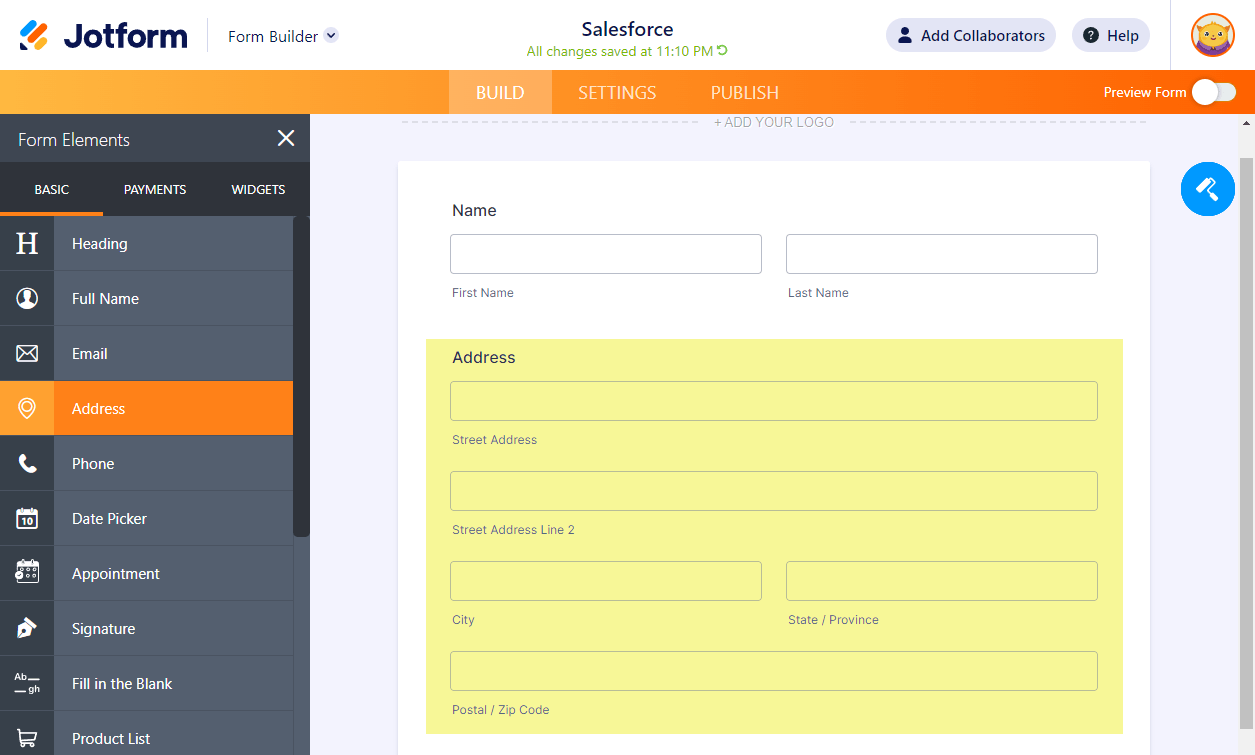This screenshot has height=755, width=1255.
Task: Click the Date Picker calendar icon
Action: 27,518
